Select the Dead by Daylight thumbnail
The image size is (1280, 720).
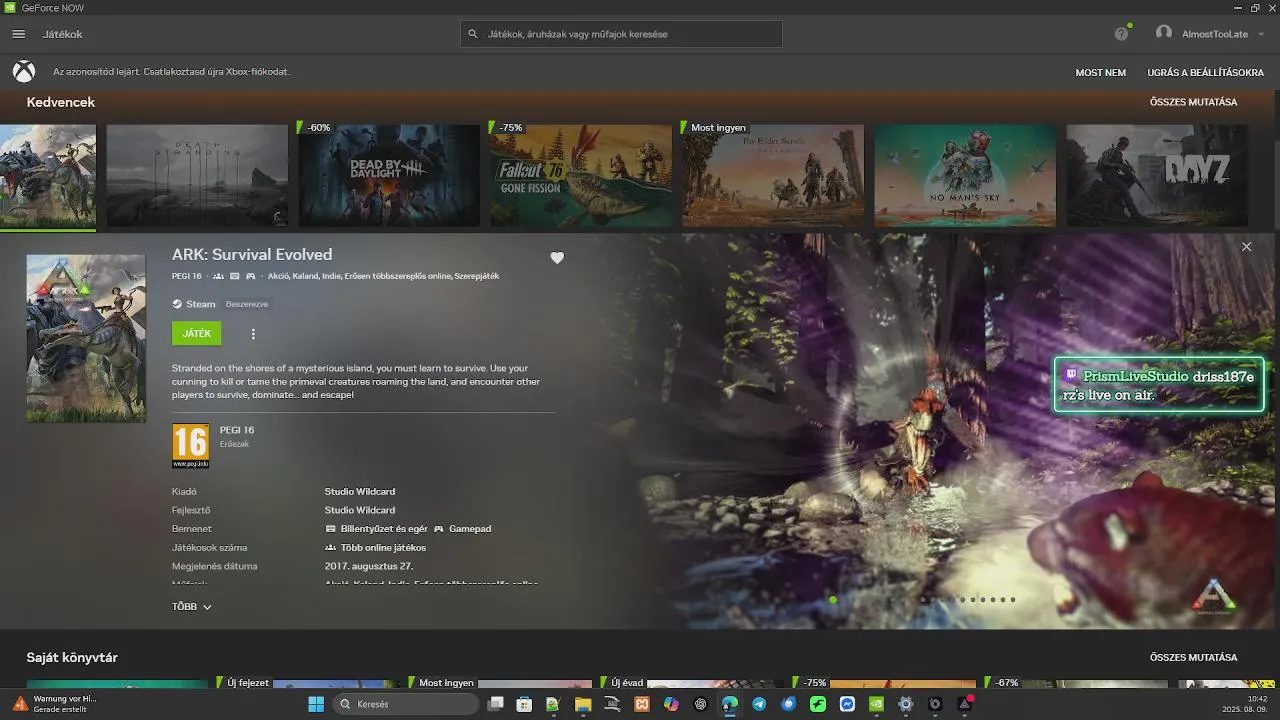[389, 176]
